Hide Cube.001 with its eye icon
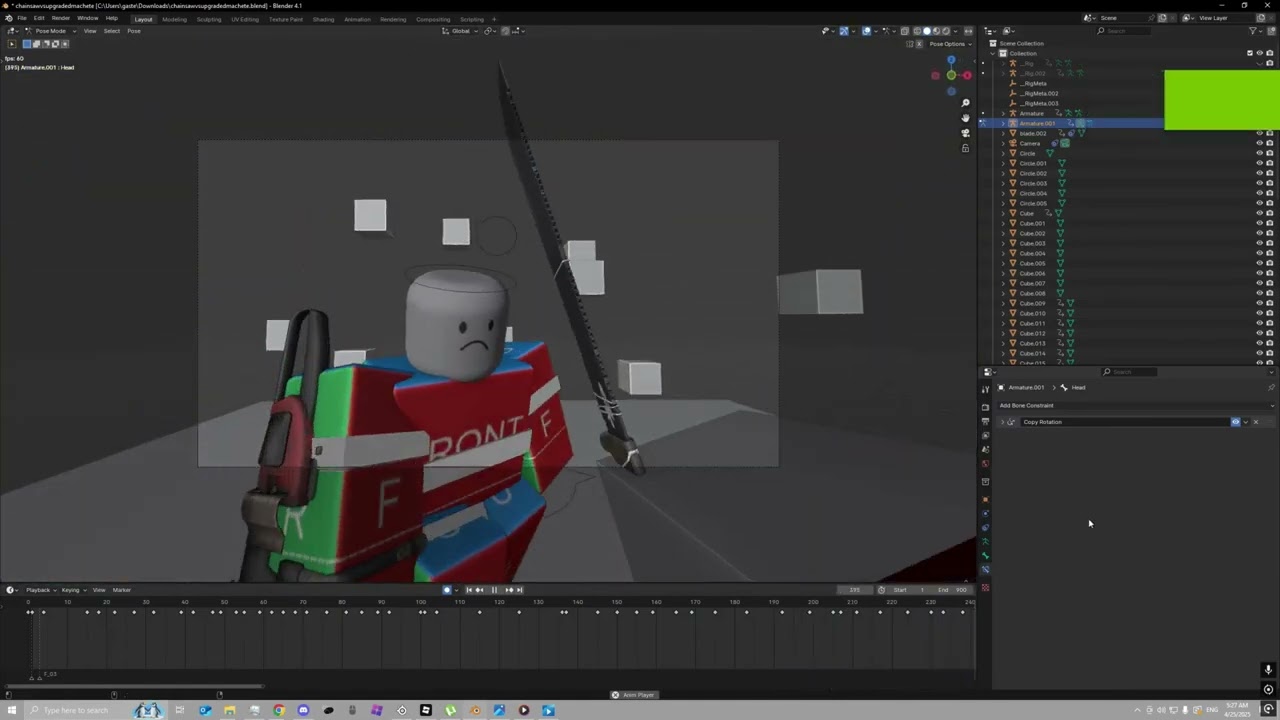 click(x=1259, y=223)
